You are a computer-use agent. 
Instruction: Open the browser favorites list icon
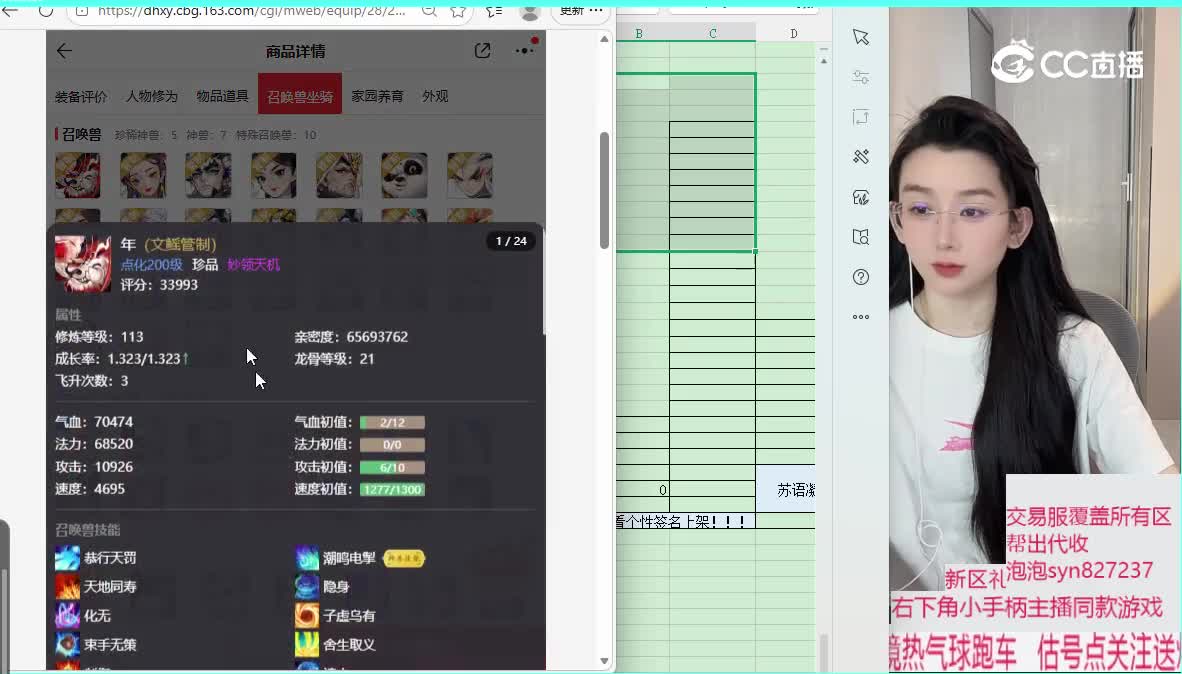click(x=494, y=11)
